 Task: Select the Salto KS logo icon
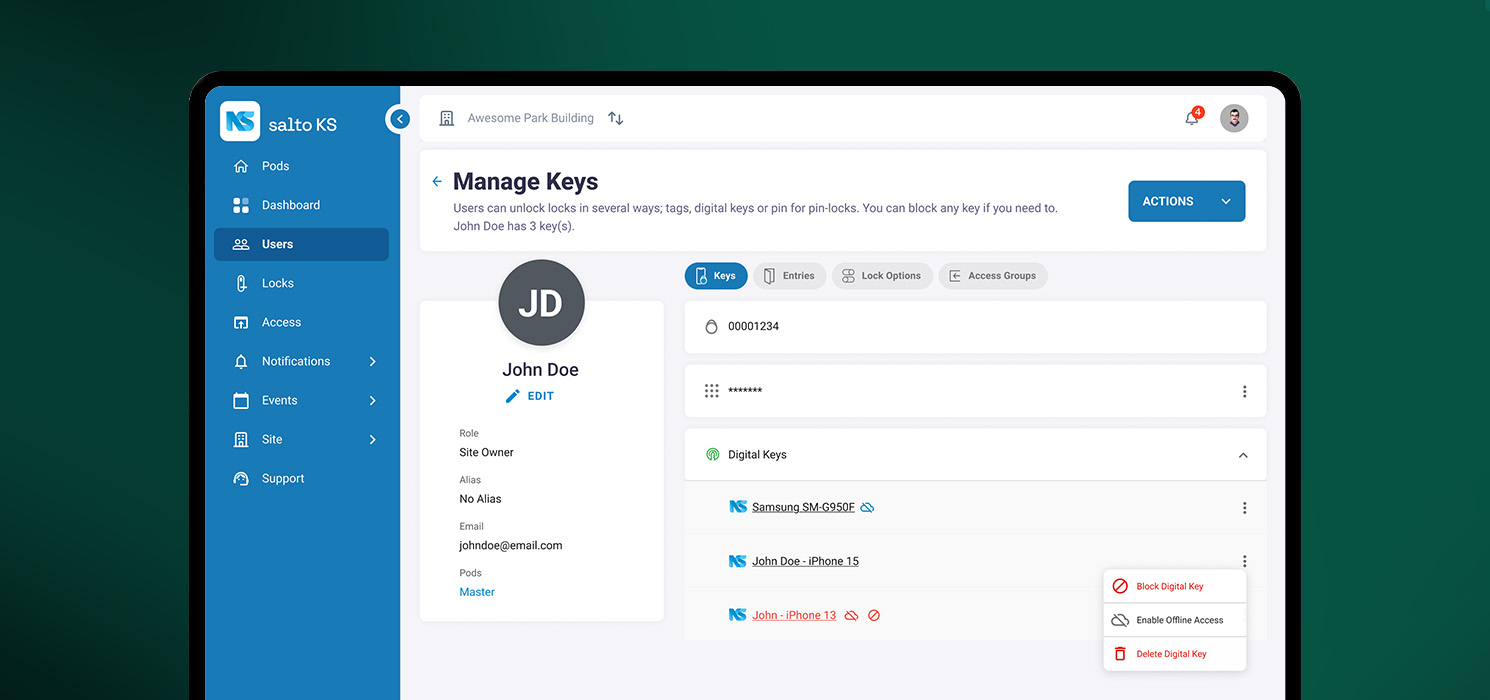(239, 121)
